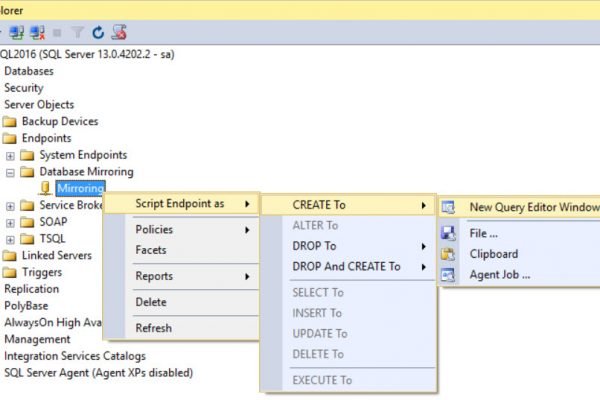Select Facets in the context menu

(x=151, y=250)
